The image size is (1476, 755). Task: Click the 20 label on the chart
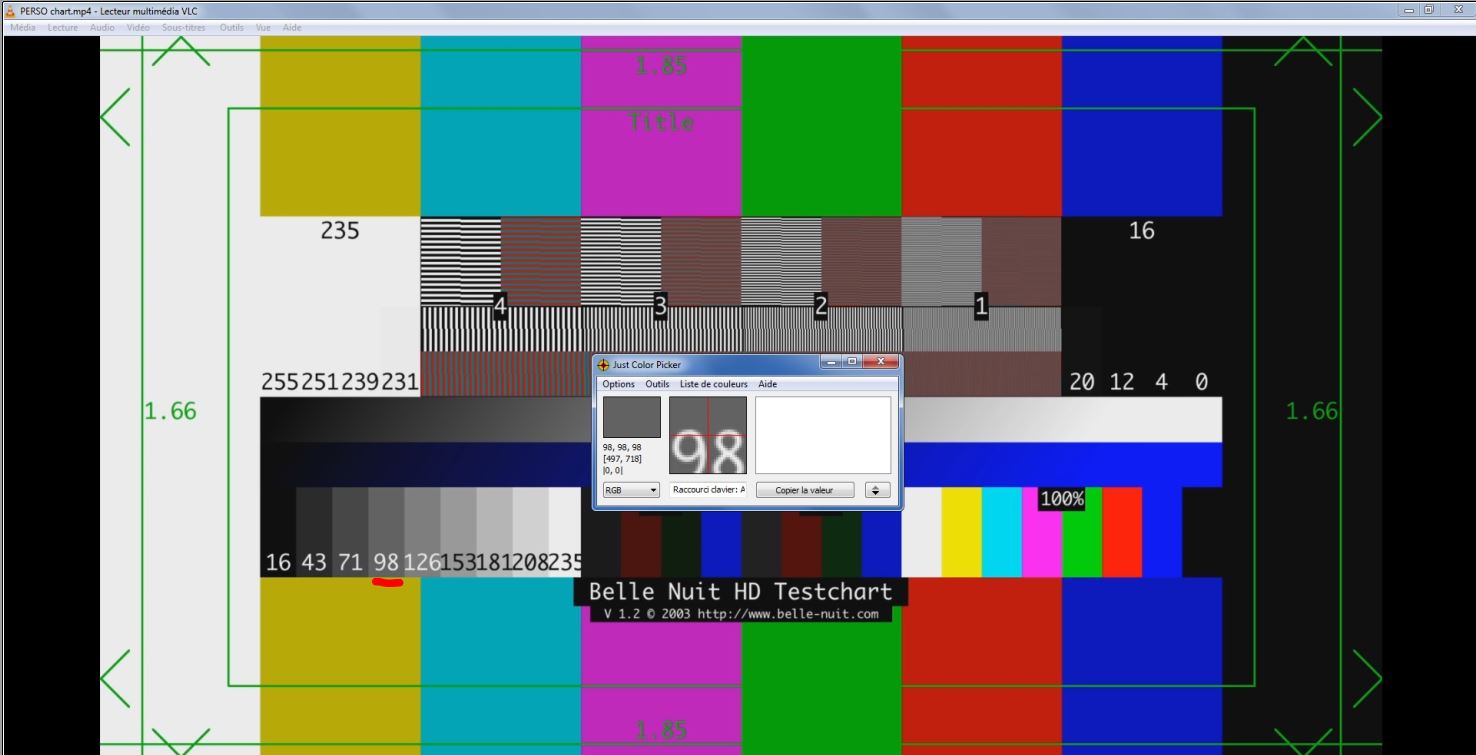tap(1082, 382)
